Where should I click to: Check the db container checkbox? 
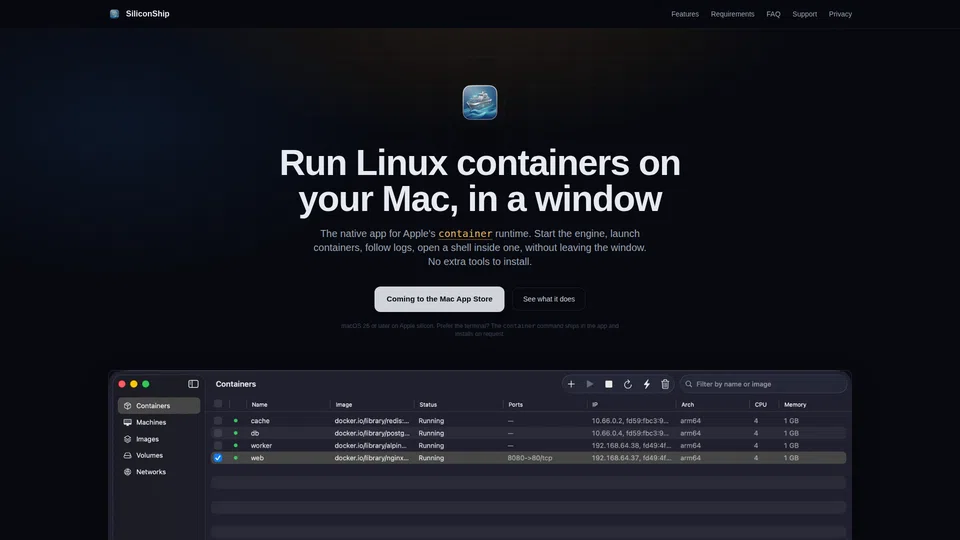pyautogui.click(x=218, y=433)
